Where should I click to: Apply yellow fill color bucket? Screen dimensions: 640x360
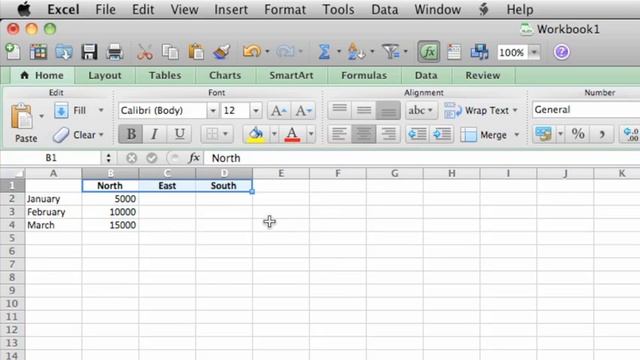click(x=256, y=134)
